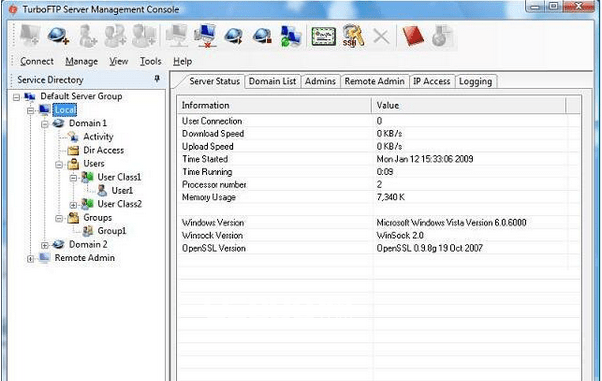Screen dimensions: 602x381
Task: Switch to the Remote Admin tab
Action: [x=374, y=81]
